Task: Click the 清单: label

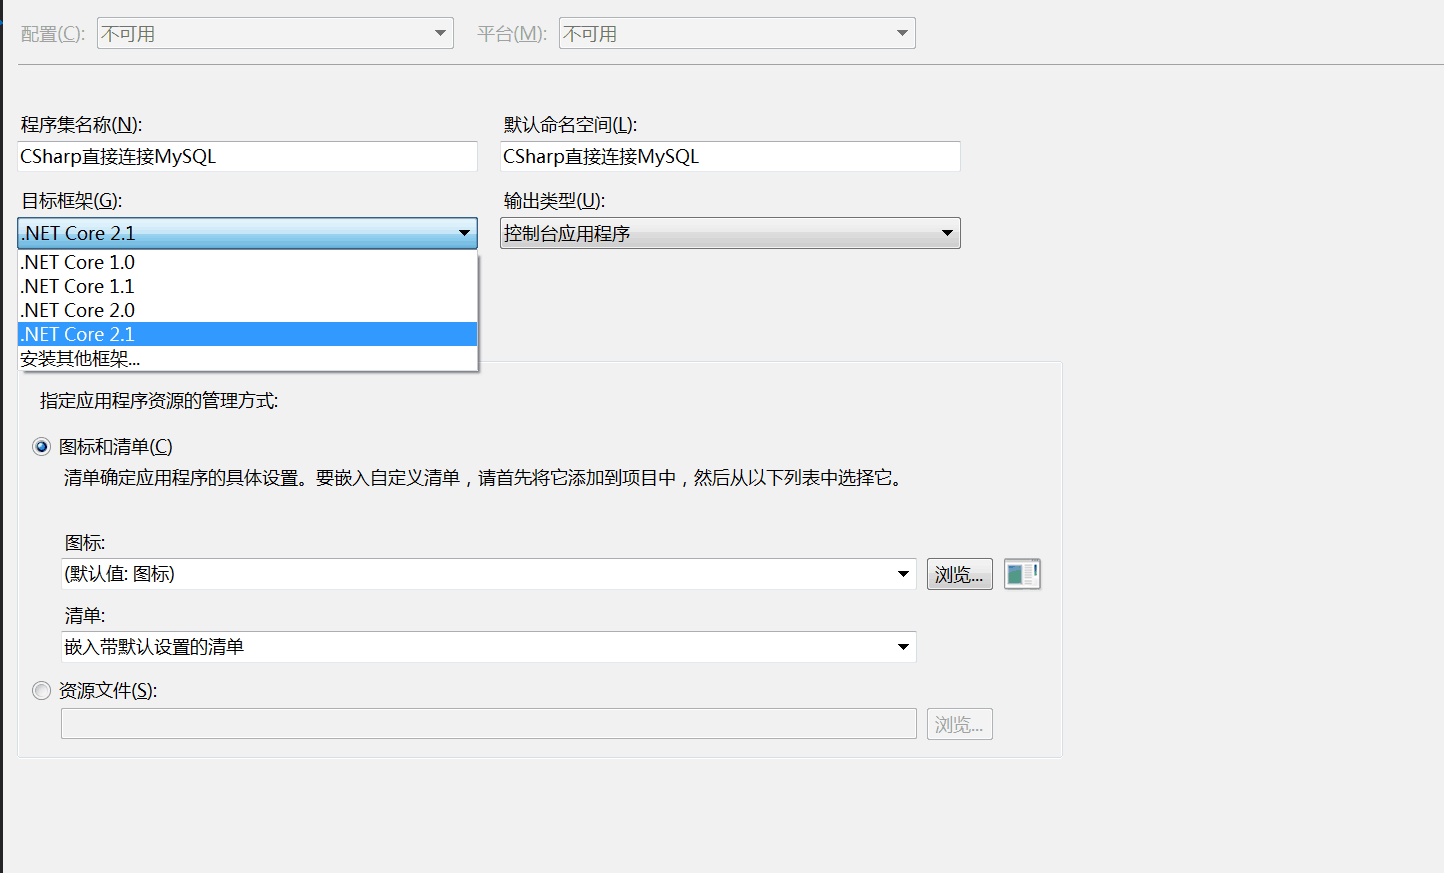Action: tap(85, 616)
